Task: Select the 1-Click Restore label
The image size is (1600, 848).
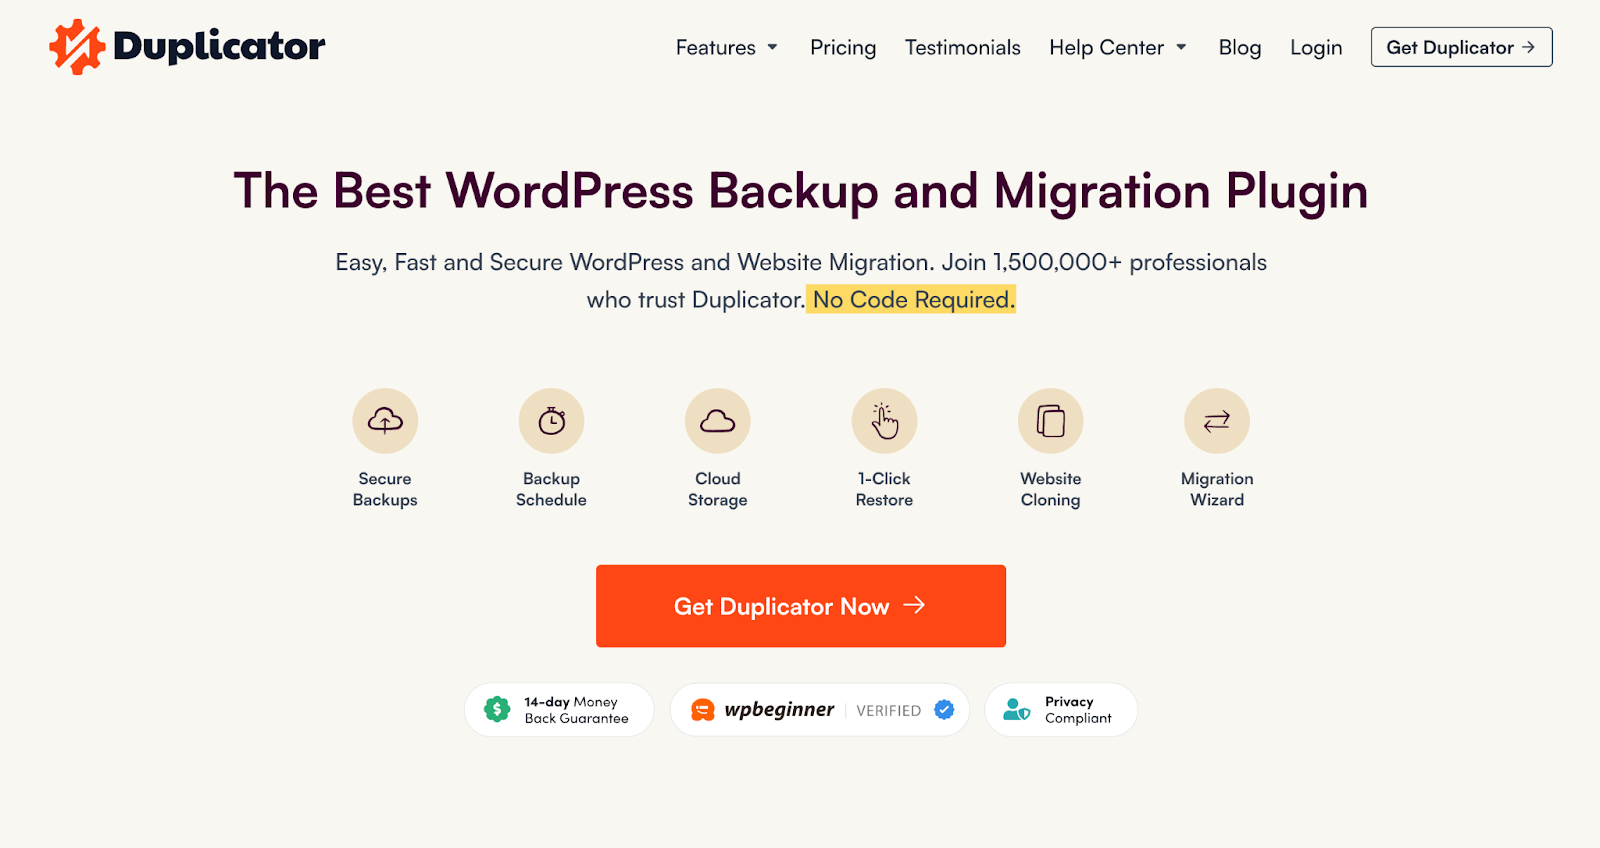Action: pos(884,489)
